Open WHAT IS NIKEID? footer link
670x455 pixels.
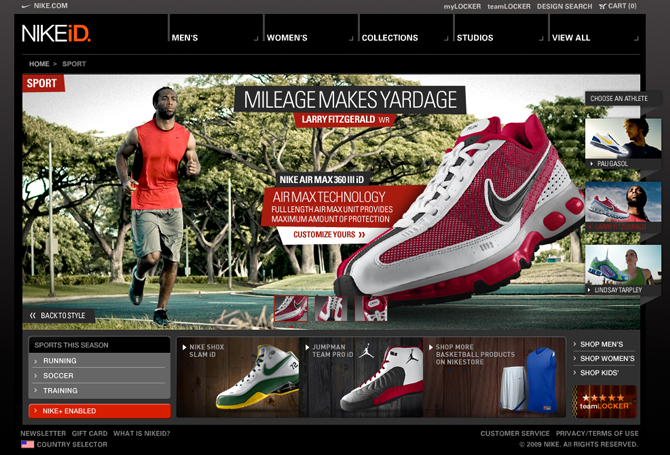point(141,433)
